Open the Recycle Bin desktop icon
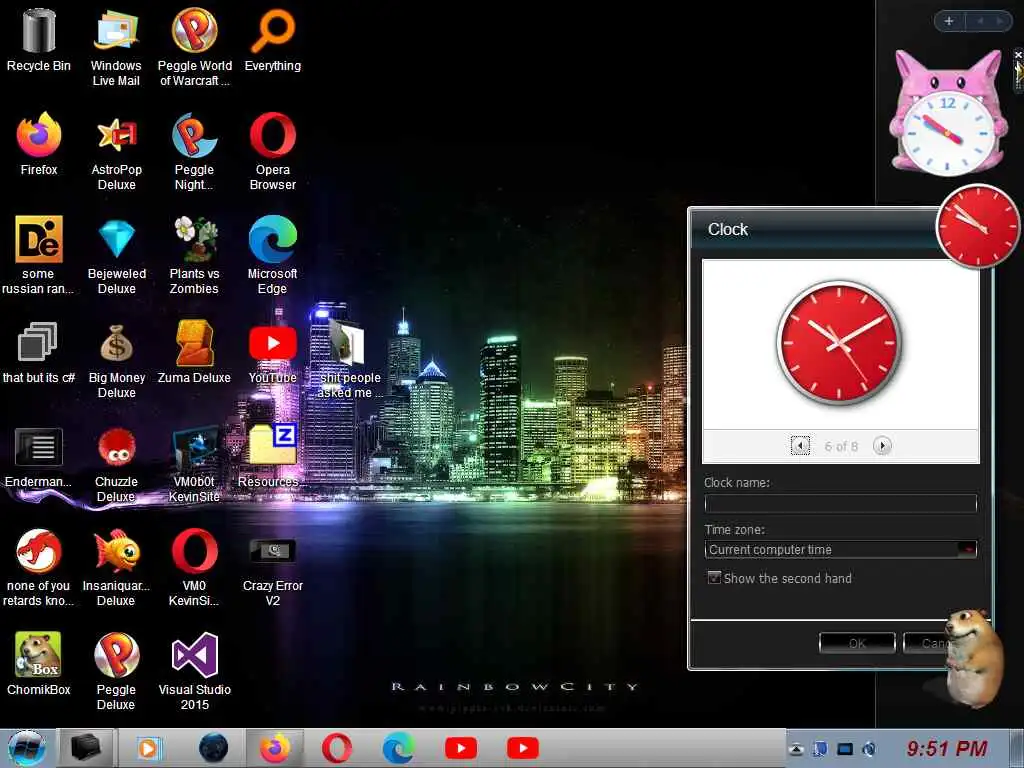This screenshot has height=768, width=1024. (x=39, y=39)
